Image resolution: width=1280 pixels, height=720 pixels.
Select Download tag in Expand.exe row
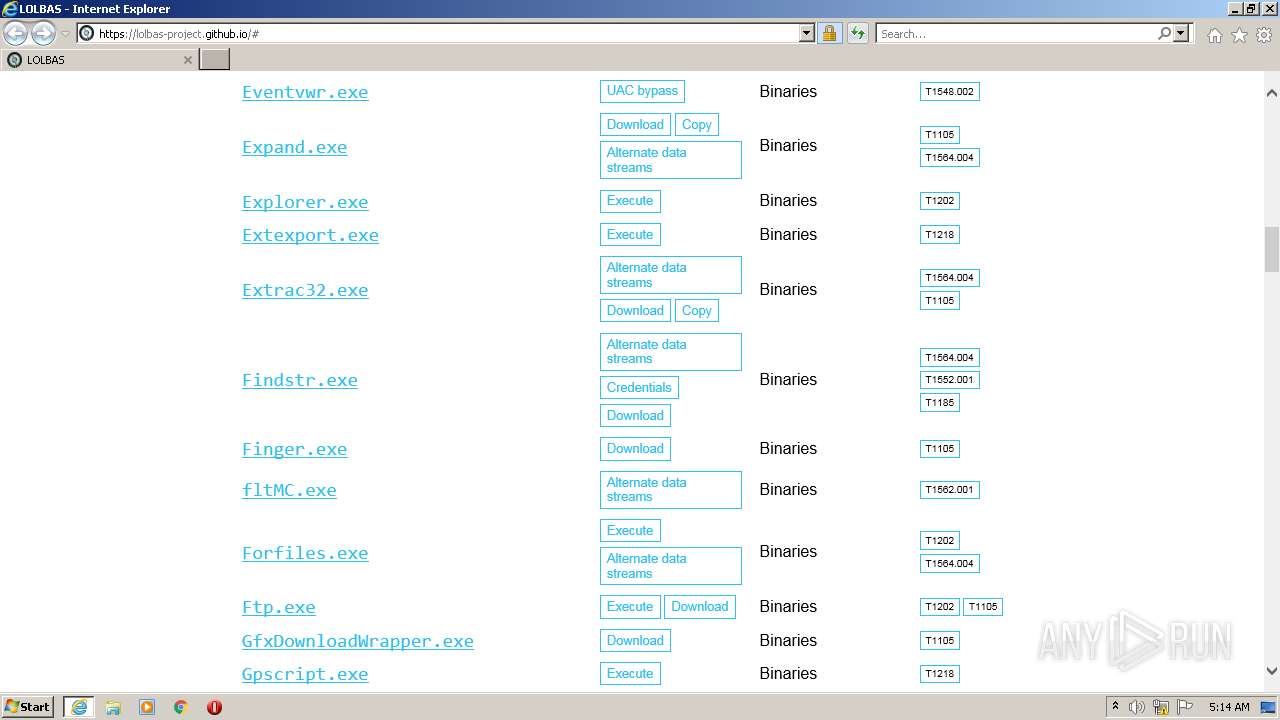635,125
